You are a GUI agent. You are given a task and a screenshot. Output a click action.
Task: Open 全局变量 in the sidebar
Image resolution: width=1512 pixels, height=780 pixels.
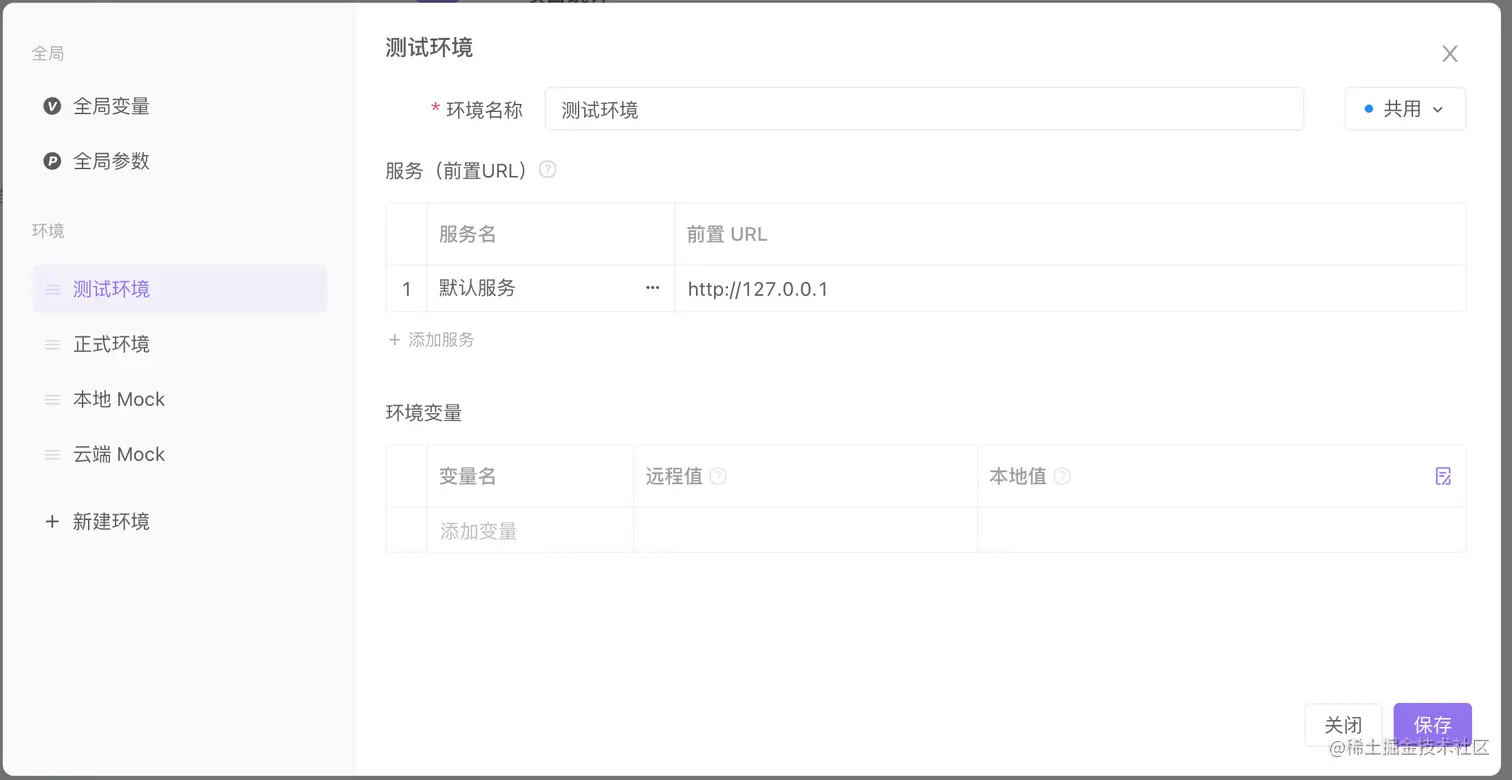coord(111,106)
